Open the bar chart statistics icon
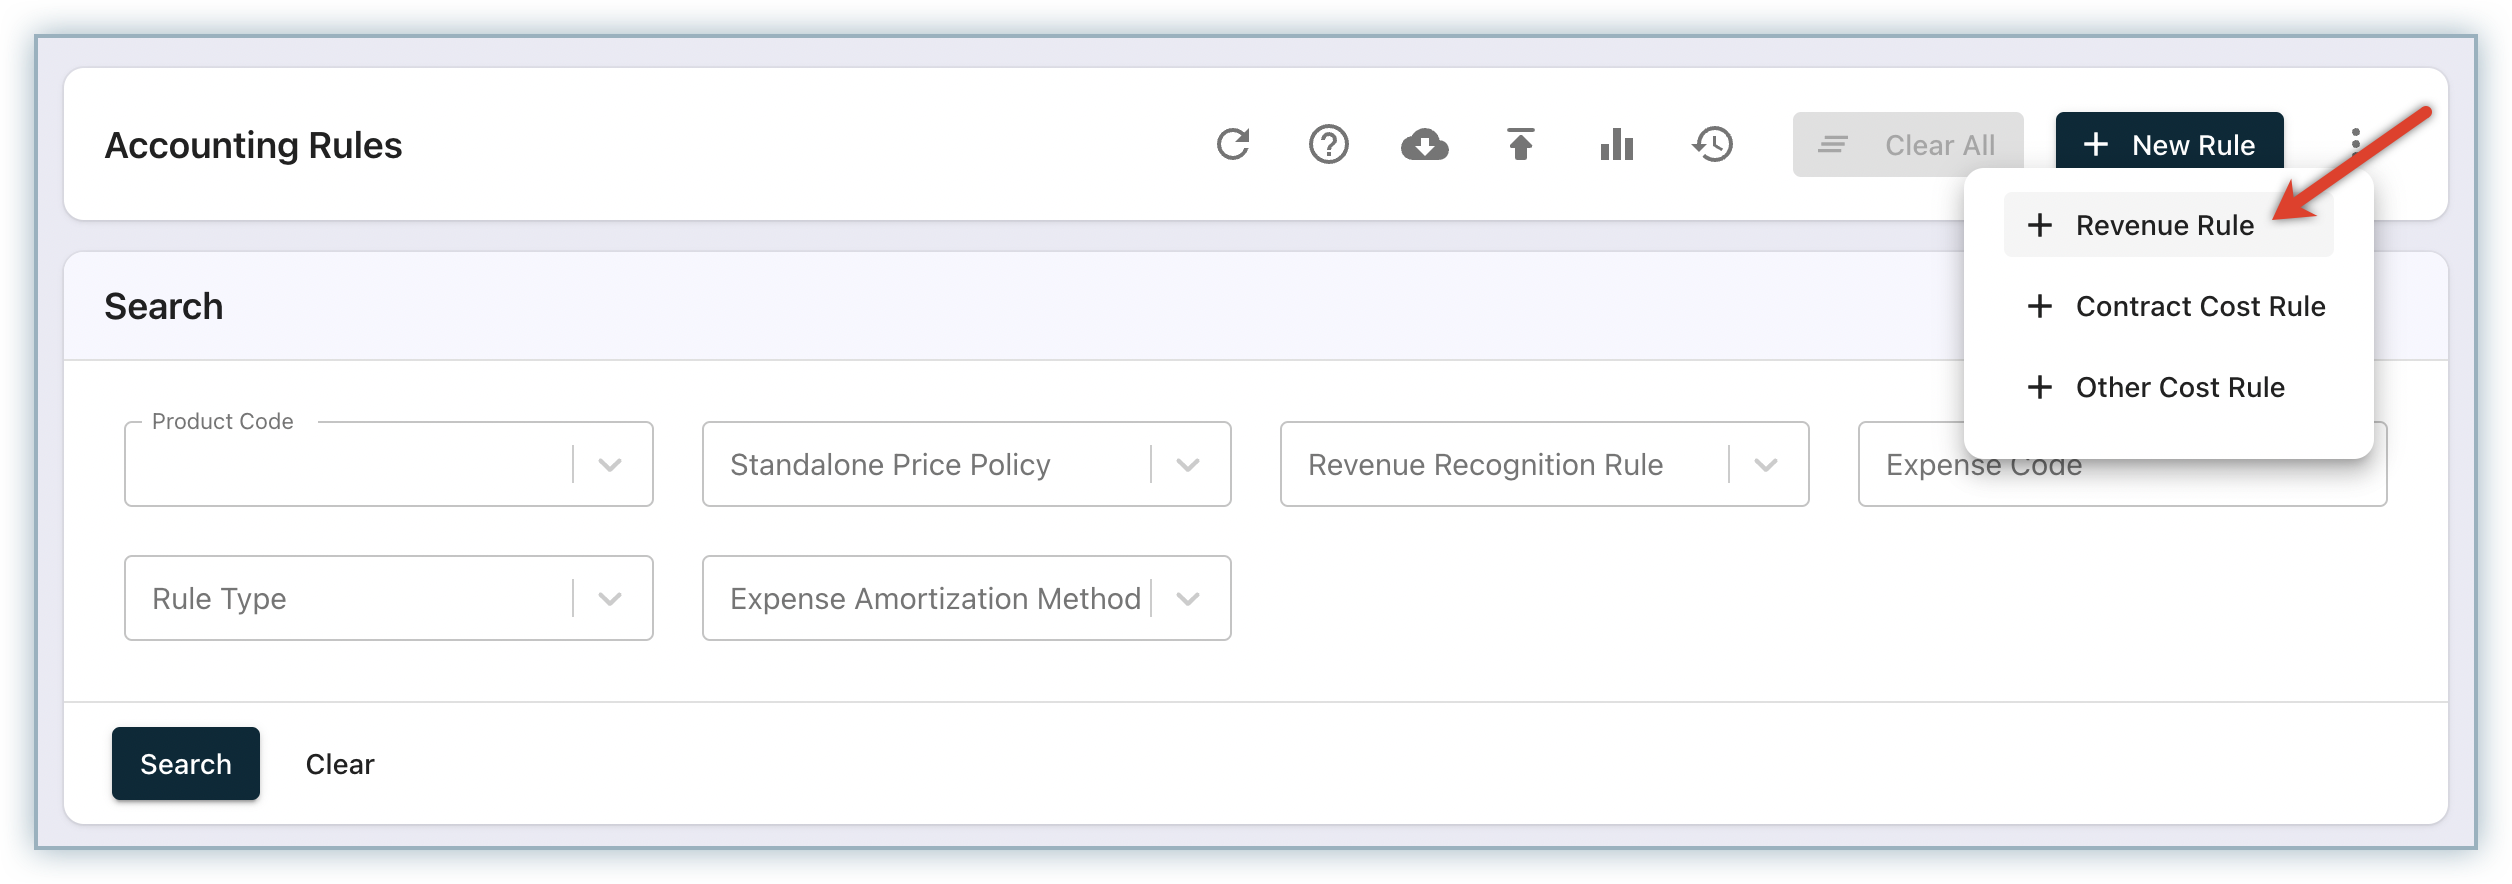The image size is (2512, 884). pyautogui.click(x=1616, y=145)
